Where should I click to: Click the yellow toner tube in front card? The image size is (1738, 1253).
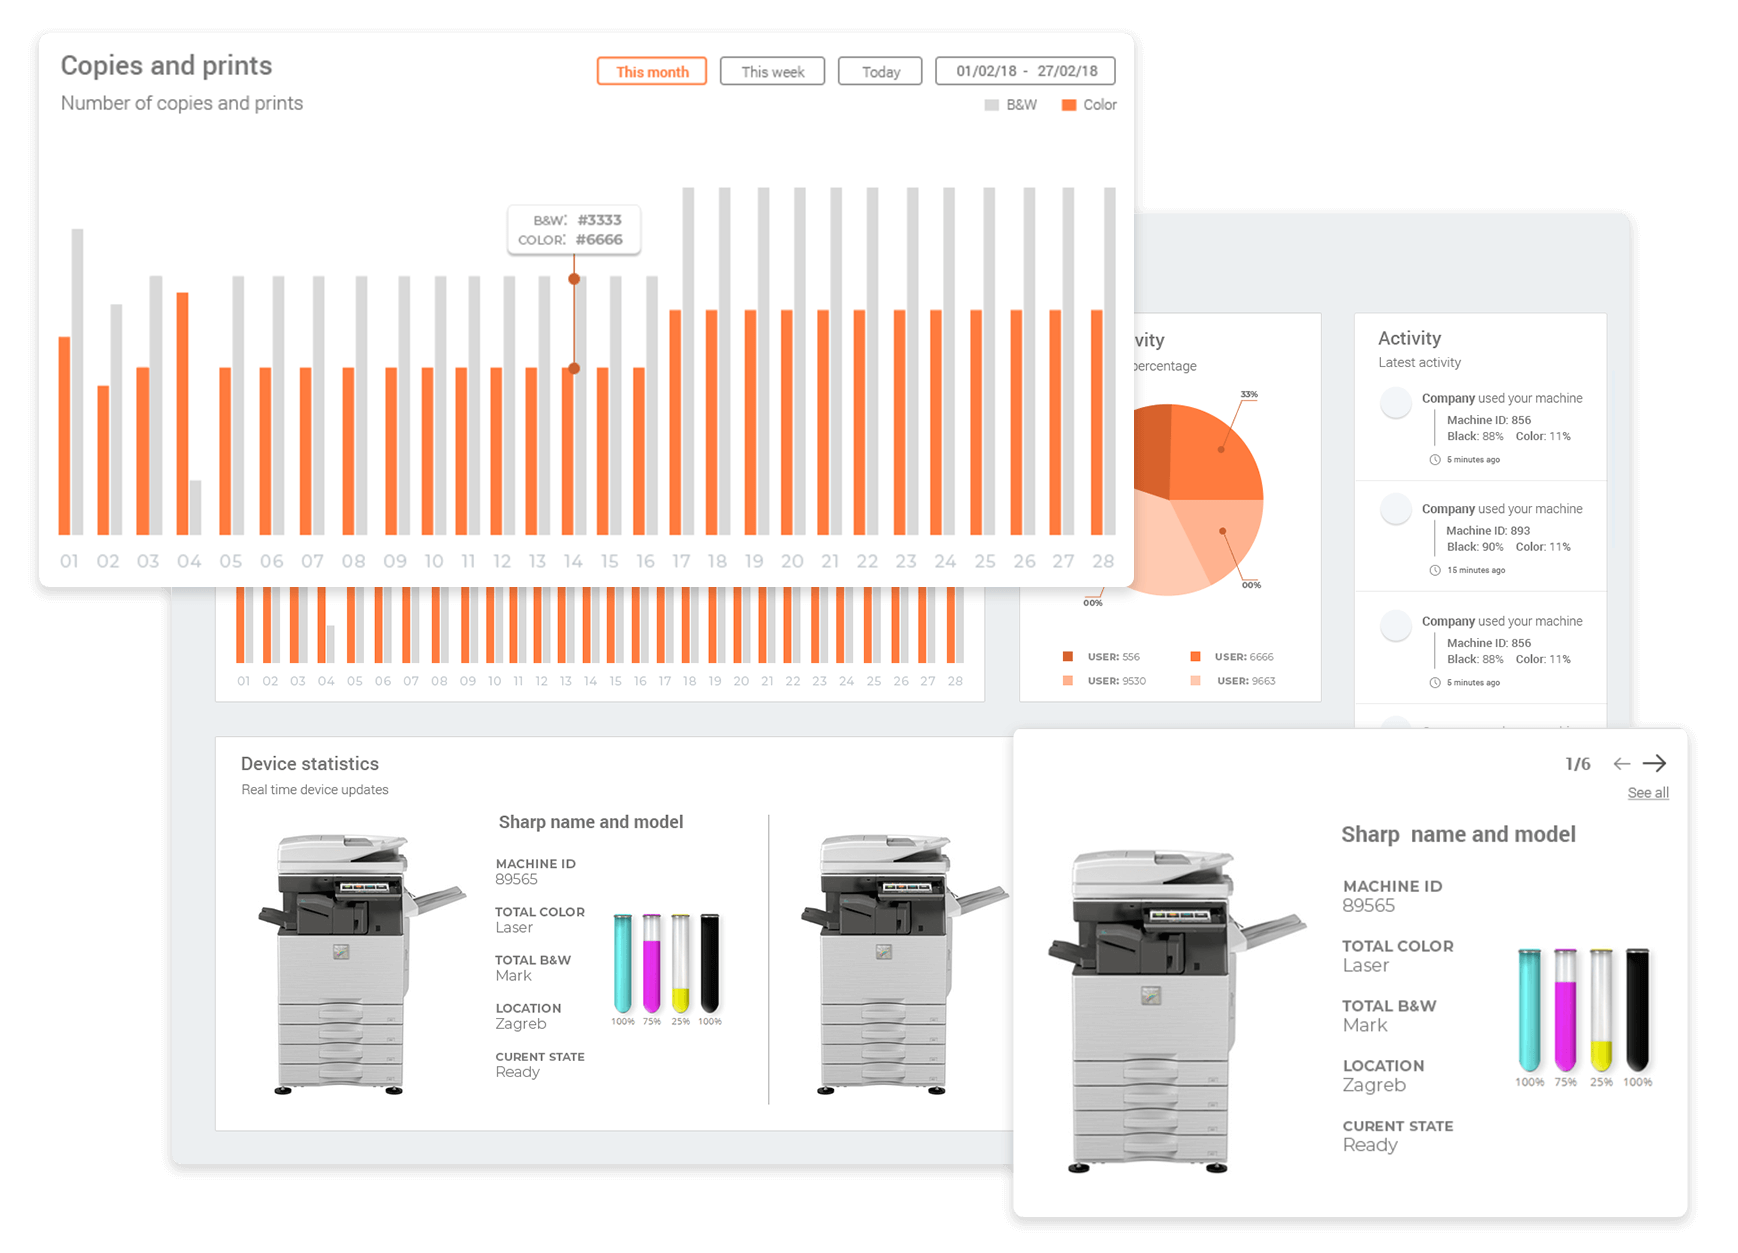click(1601, 1010)
